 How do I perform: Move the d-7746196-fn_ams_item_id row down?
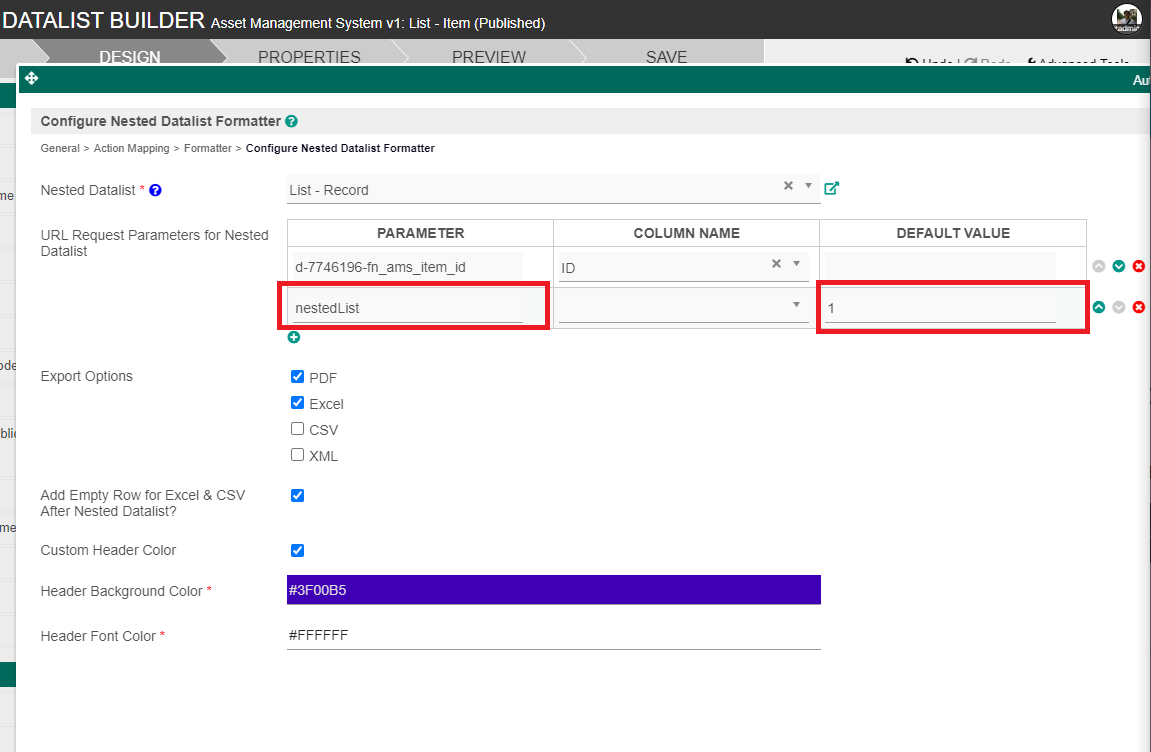click(x=1119, y=266)
